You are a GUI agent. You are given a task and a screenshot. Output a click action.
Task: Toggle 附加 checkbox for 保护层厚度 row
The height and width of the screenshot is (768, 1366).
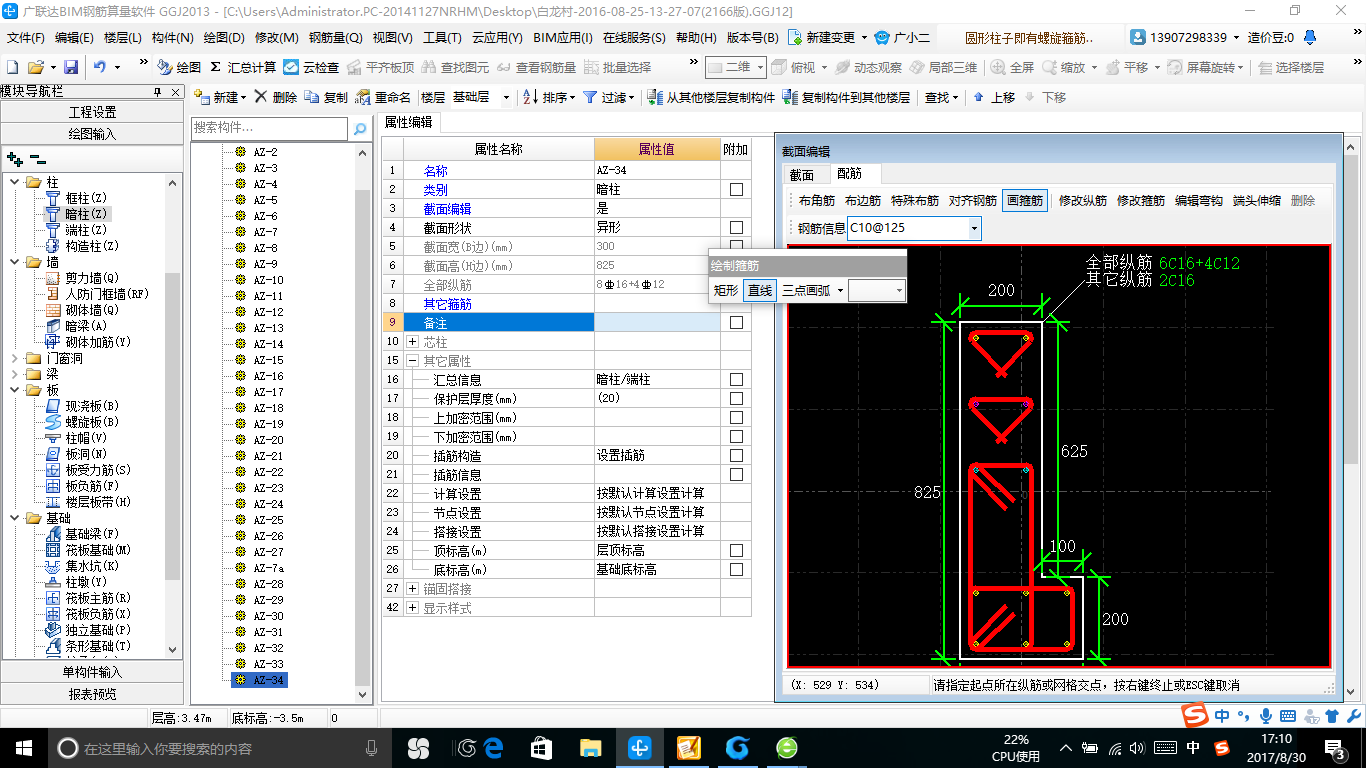pyautogui.click(x=736, y=398)
